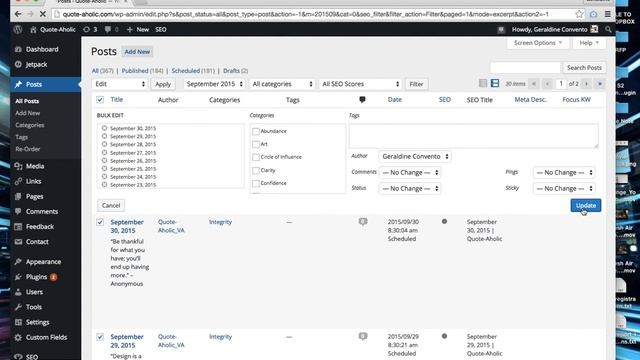Expand Screen Options panel

538,43
